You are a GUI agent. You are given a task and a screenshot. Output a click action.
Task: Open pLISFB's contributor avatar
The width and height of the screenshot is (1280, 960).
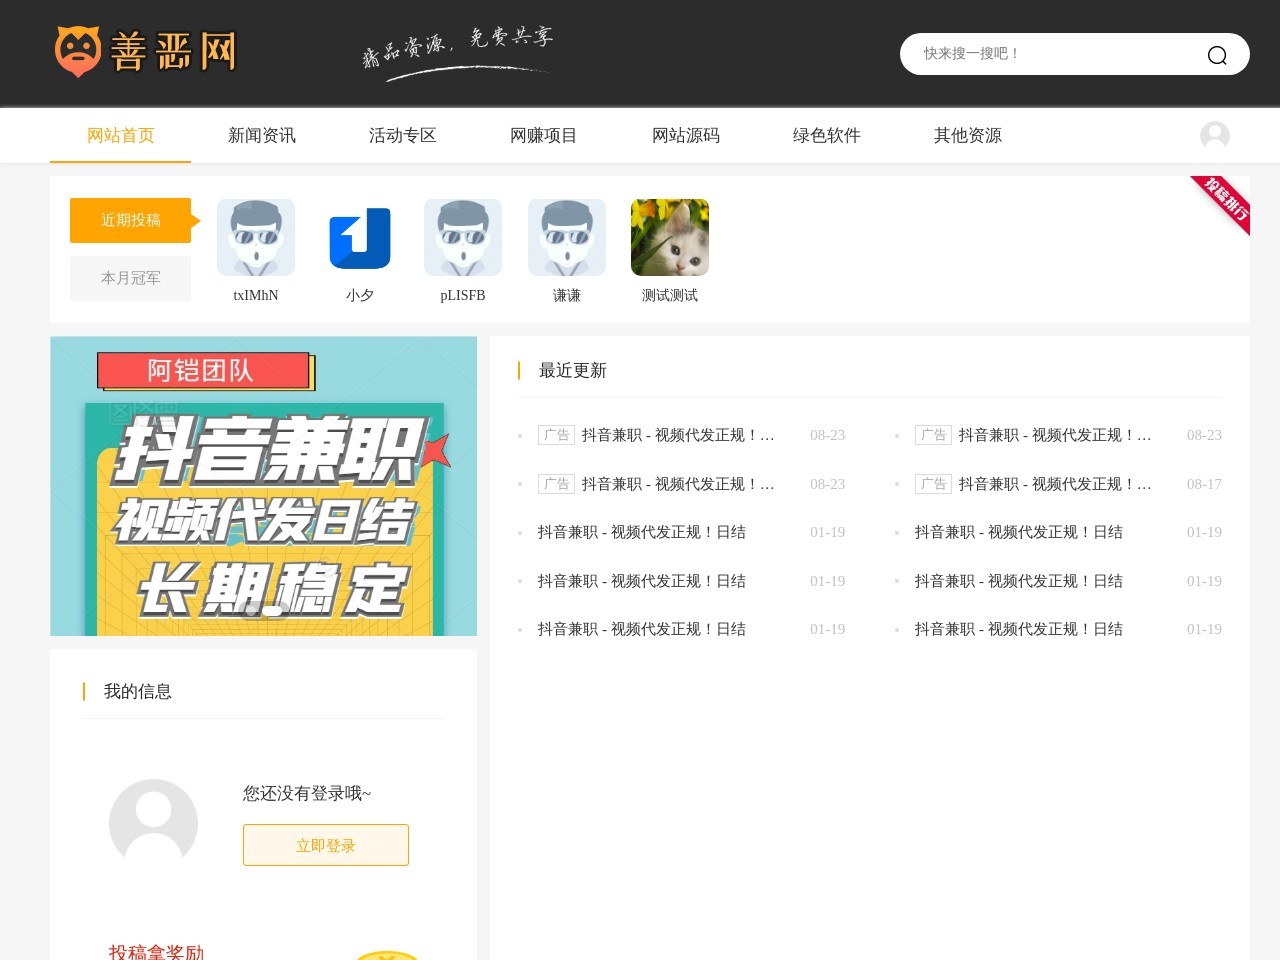point(463,237)
